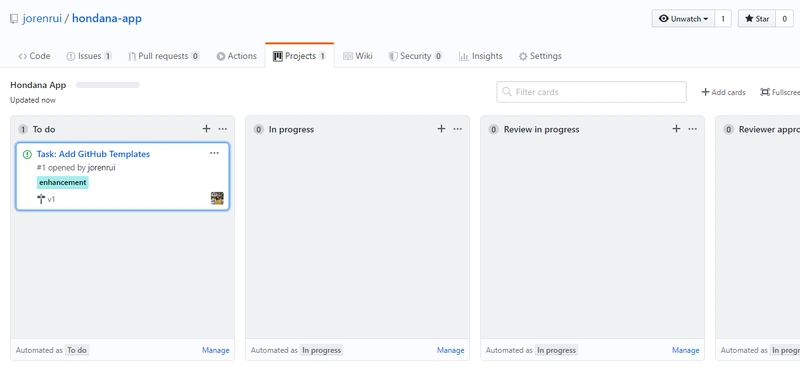View the watchers count of 1

(722, 19)
